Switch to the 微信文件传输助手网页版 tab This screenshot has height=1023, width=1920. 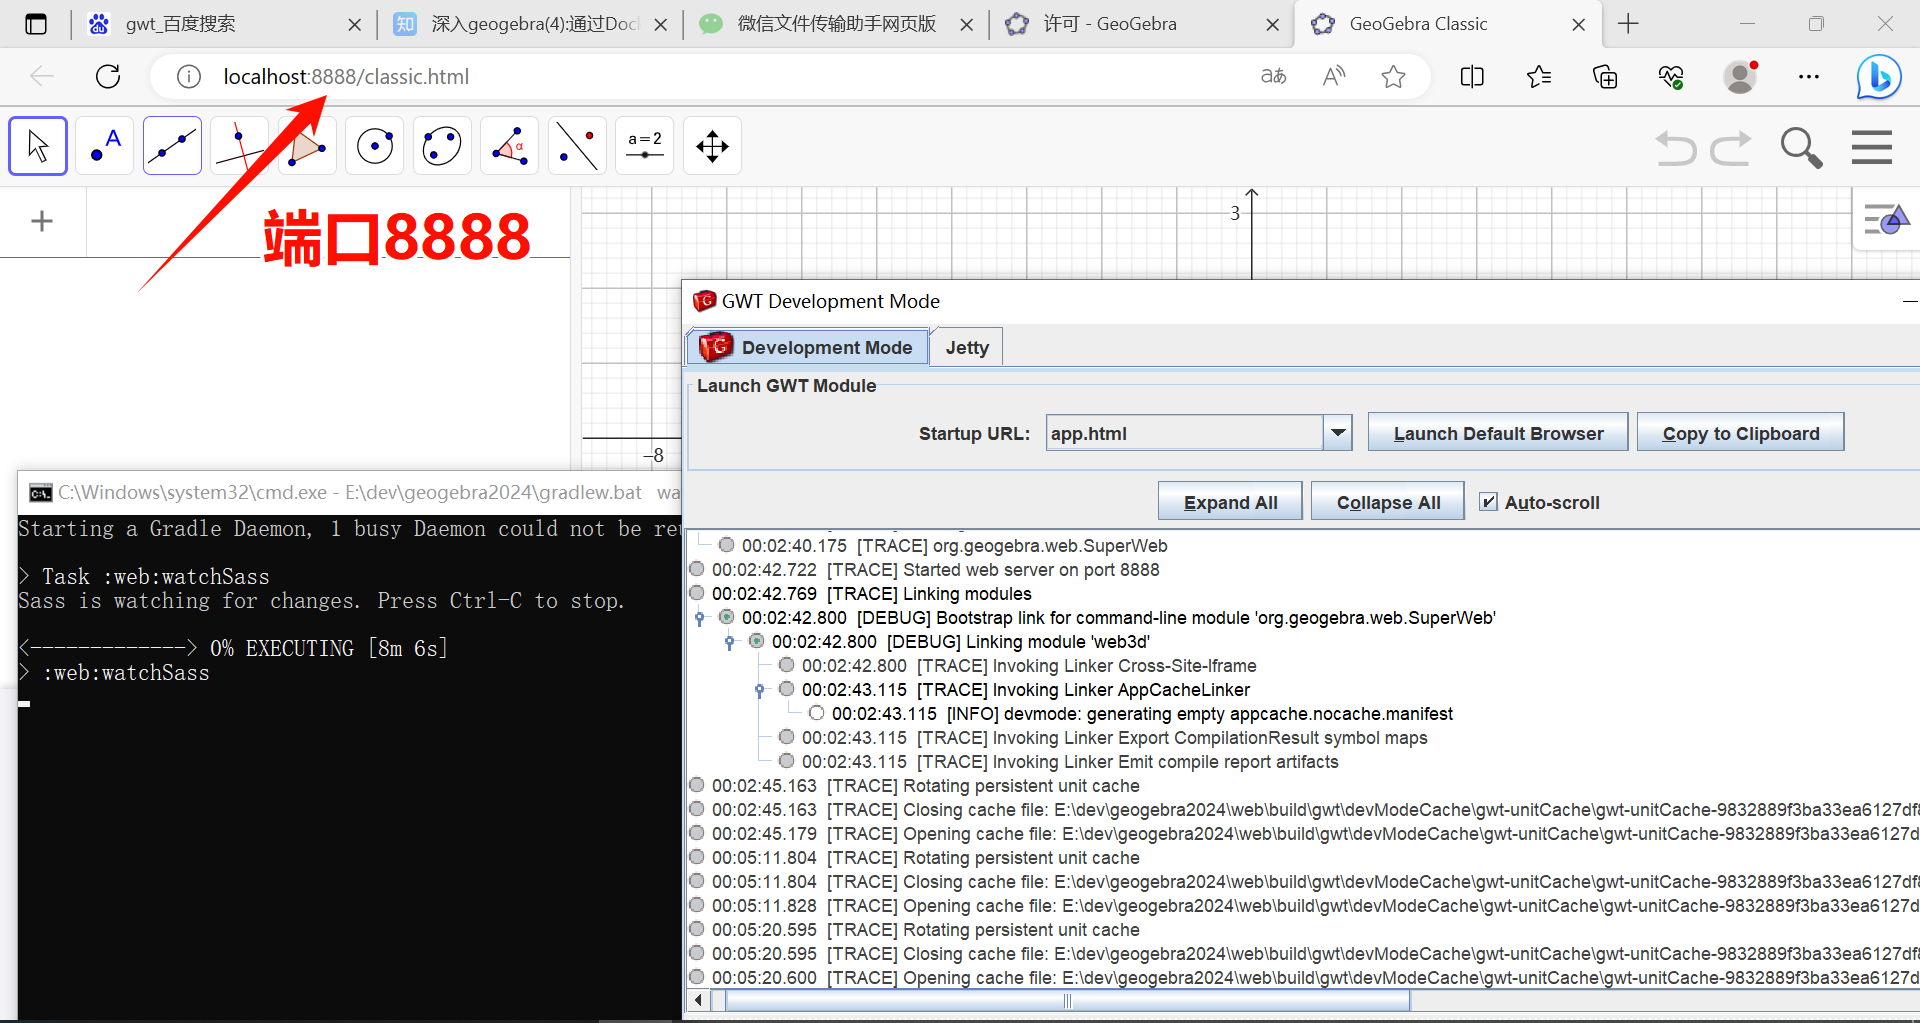836,24
